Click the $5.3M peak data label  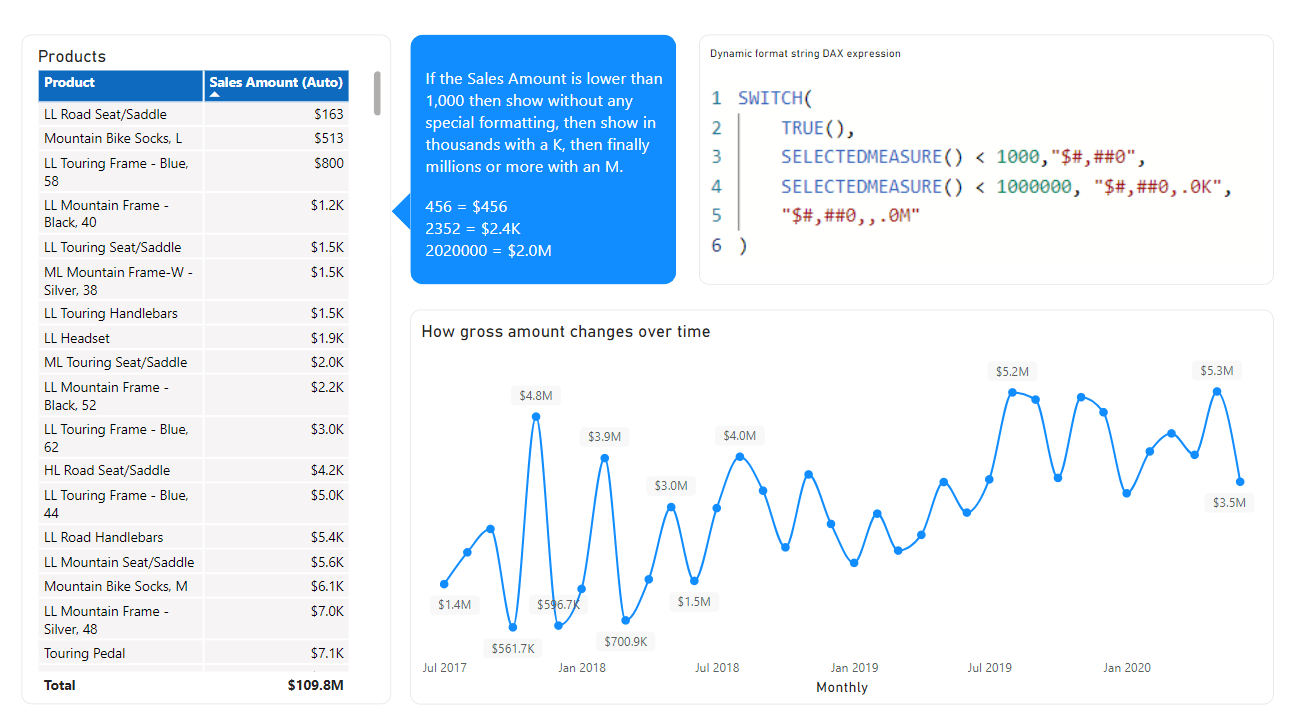coord(1217,370)
